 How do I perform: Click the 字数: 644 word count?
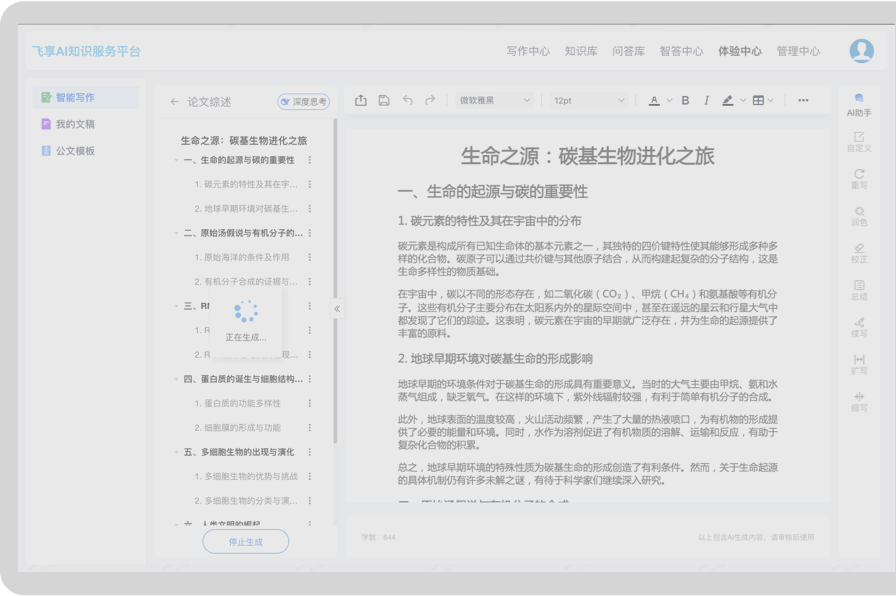click(378, 537)
